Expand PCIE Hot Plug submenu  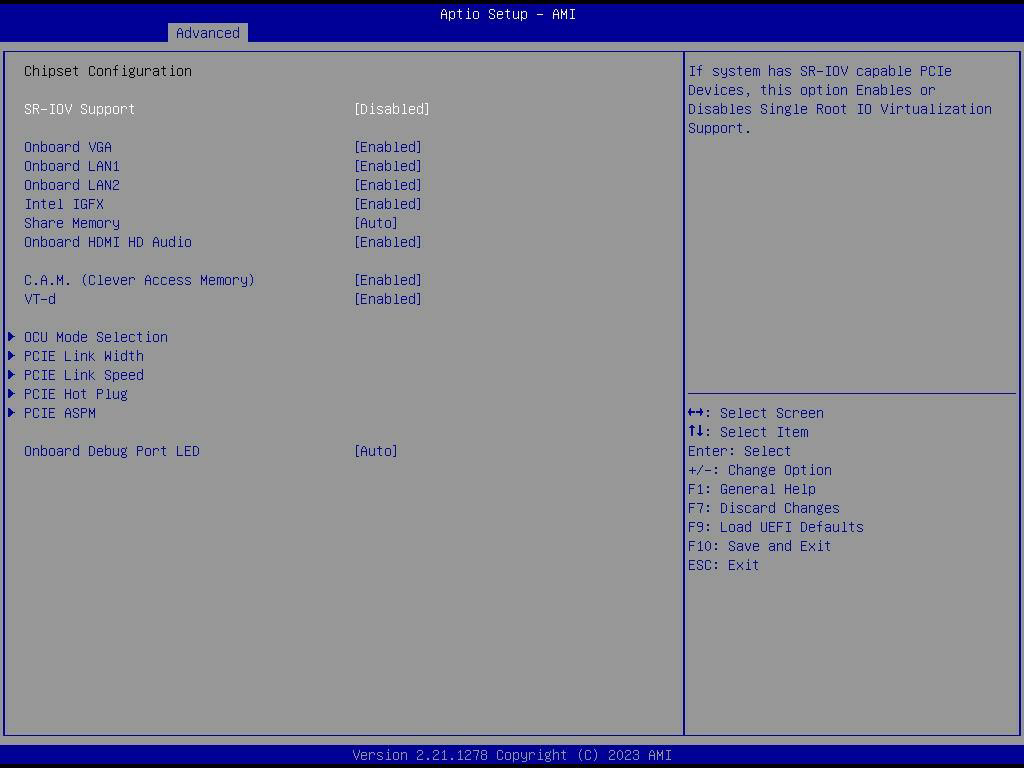coord(76,394)
